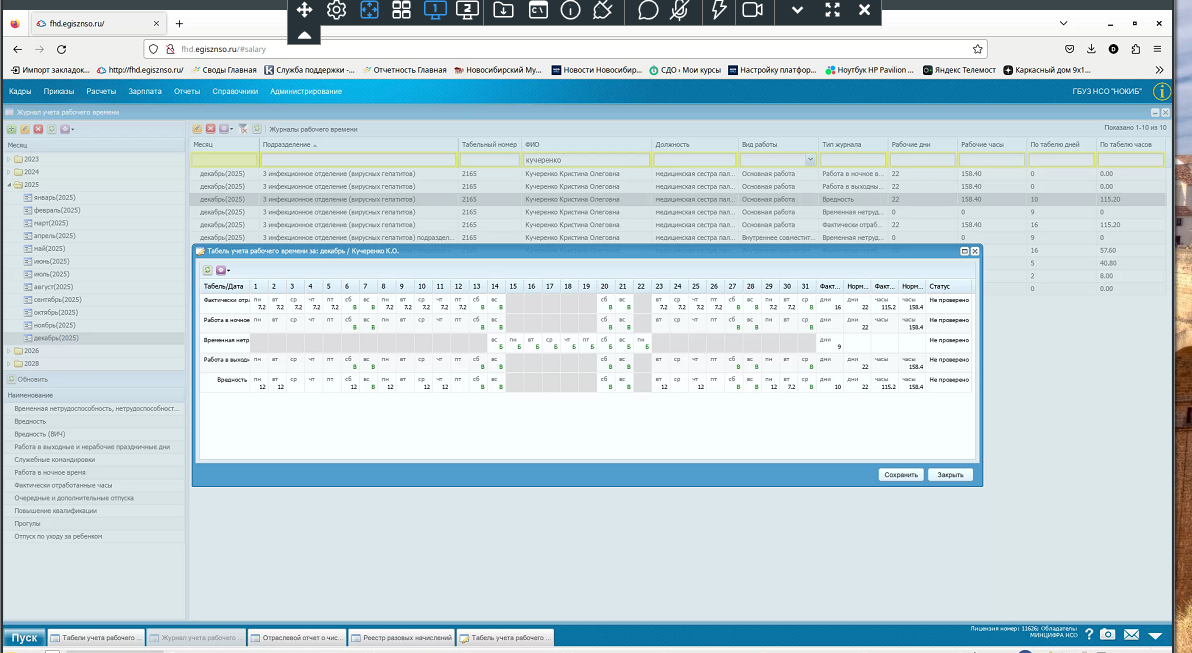Expand the 2023 folder
This screenshot has height=653, width=1192.
[x=9, y=160]
